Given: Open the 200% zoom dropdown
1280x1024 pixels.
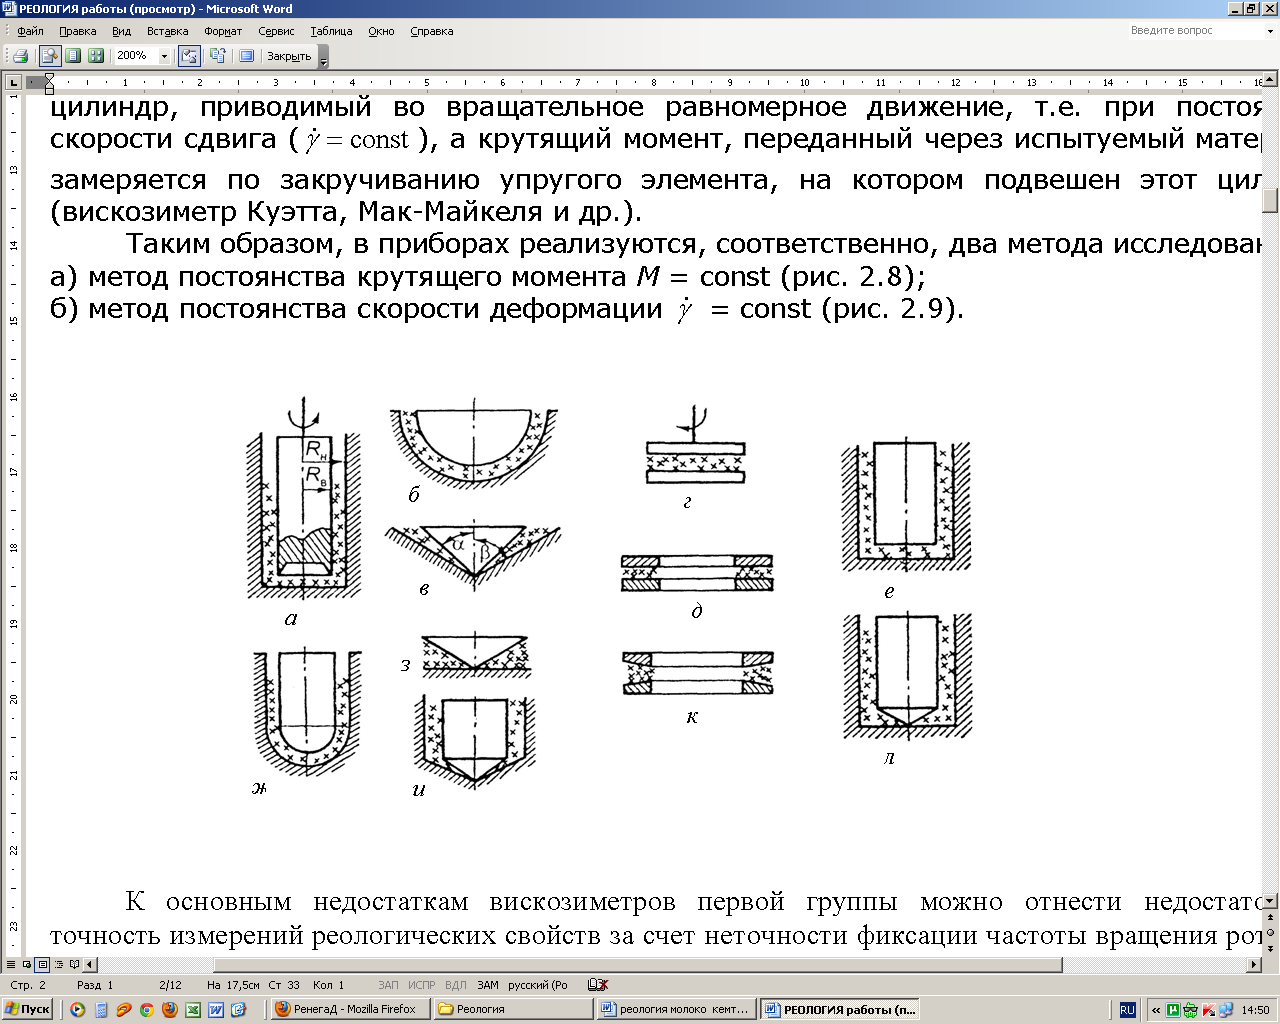Looking at the screenshot, I should pos(164,56).
